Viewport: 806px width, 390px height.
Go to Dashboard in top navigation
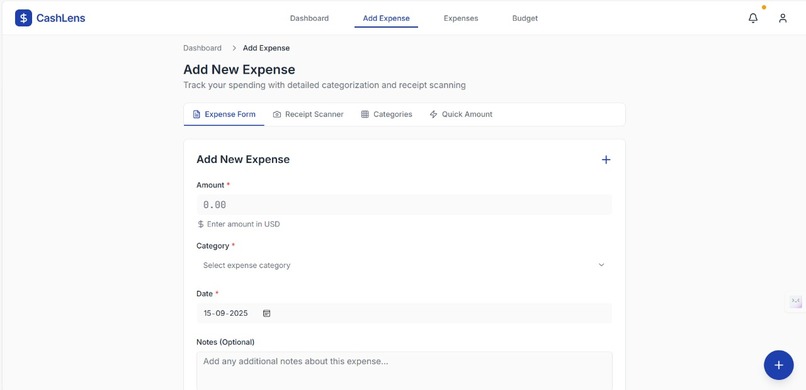(309, 18)
